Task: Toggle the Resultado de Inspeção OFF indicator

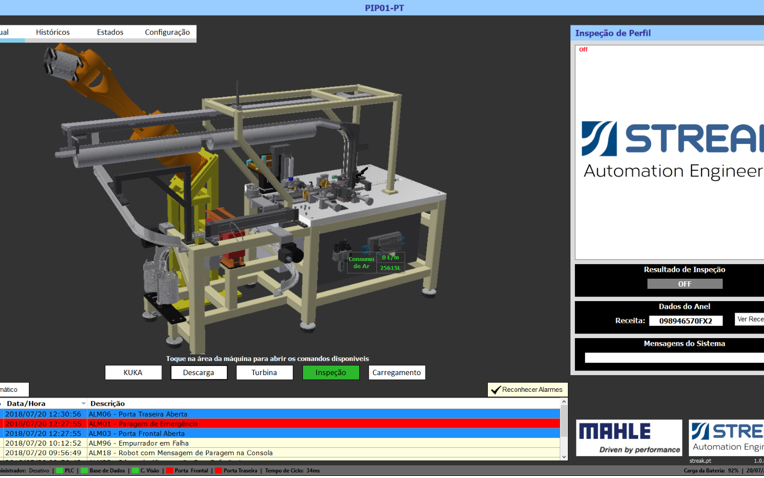Action: coord(684,284)
